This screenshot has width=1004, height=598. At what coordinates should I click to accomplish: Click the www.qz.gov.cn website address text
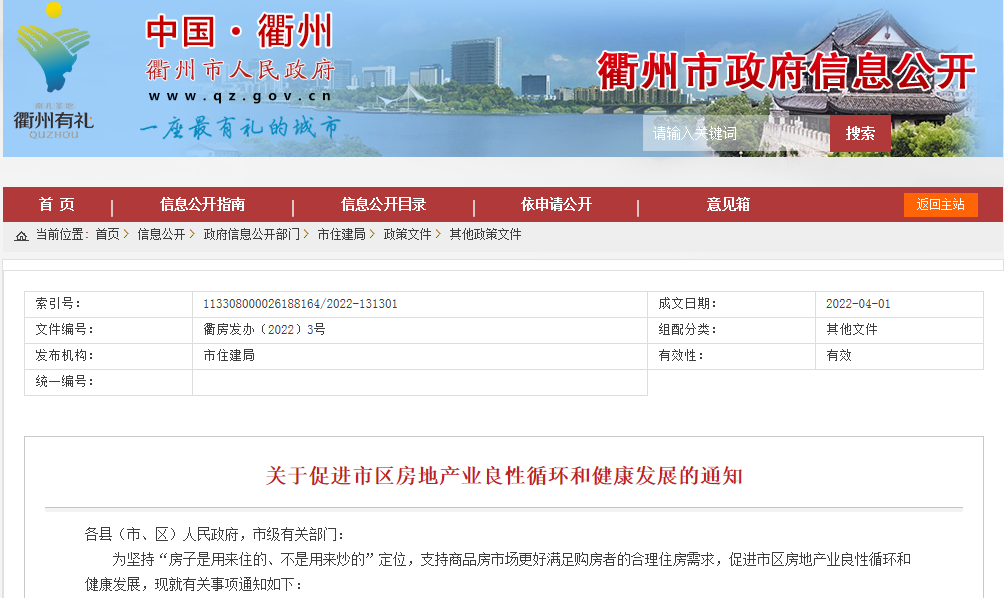tap(240, 97)
